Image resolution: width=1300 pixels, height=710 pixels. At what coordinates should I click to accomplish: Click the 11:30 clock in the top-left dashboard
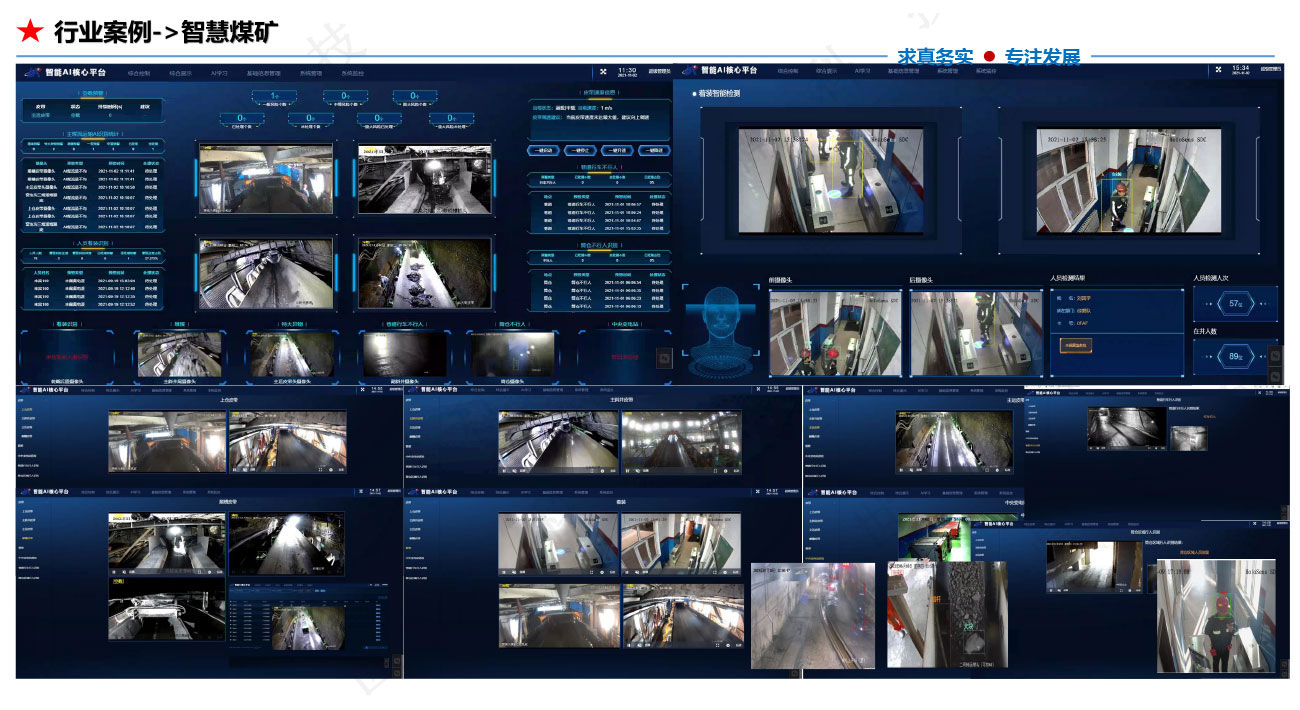[627, 71]
